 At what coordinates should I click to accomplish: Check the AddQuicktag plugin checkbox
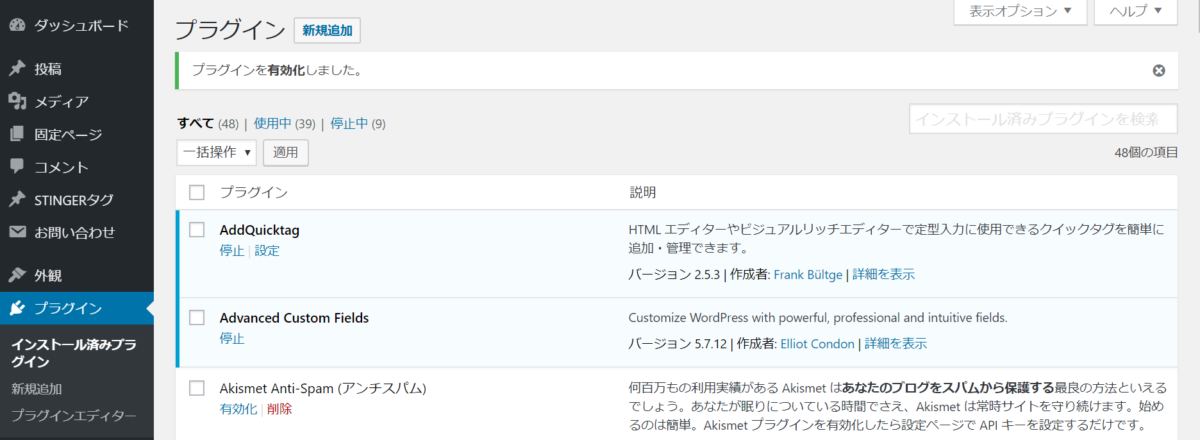[x=197, y=230]
